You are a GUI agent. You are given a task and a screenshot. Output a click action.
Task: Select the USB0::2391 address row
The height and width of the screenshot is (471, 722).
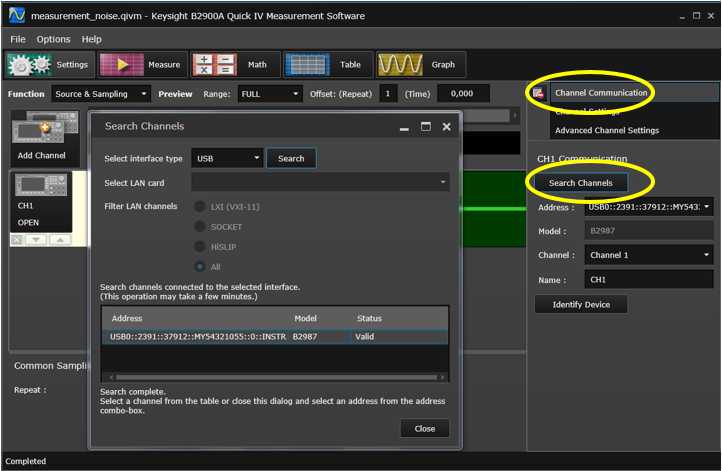(x=274, y=337)
